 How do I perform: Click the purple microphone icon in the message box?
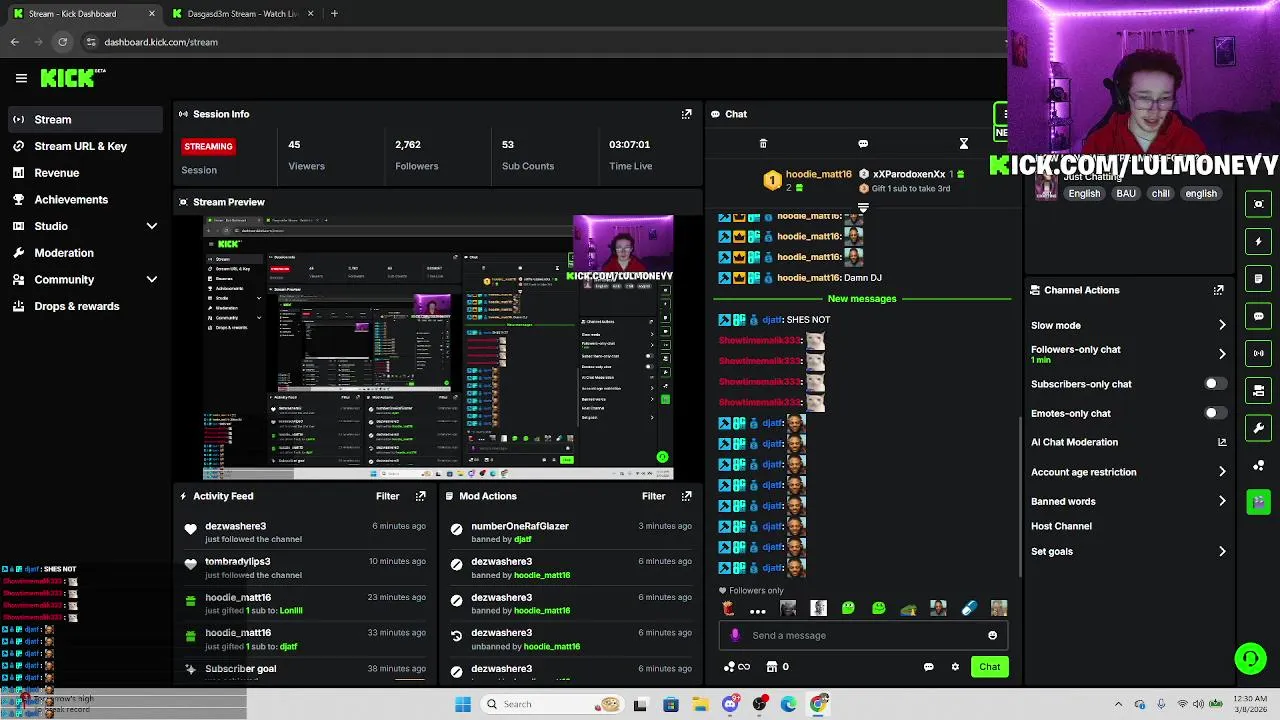tap(735, 635)
